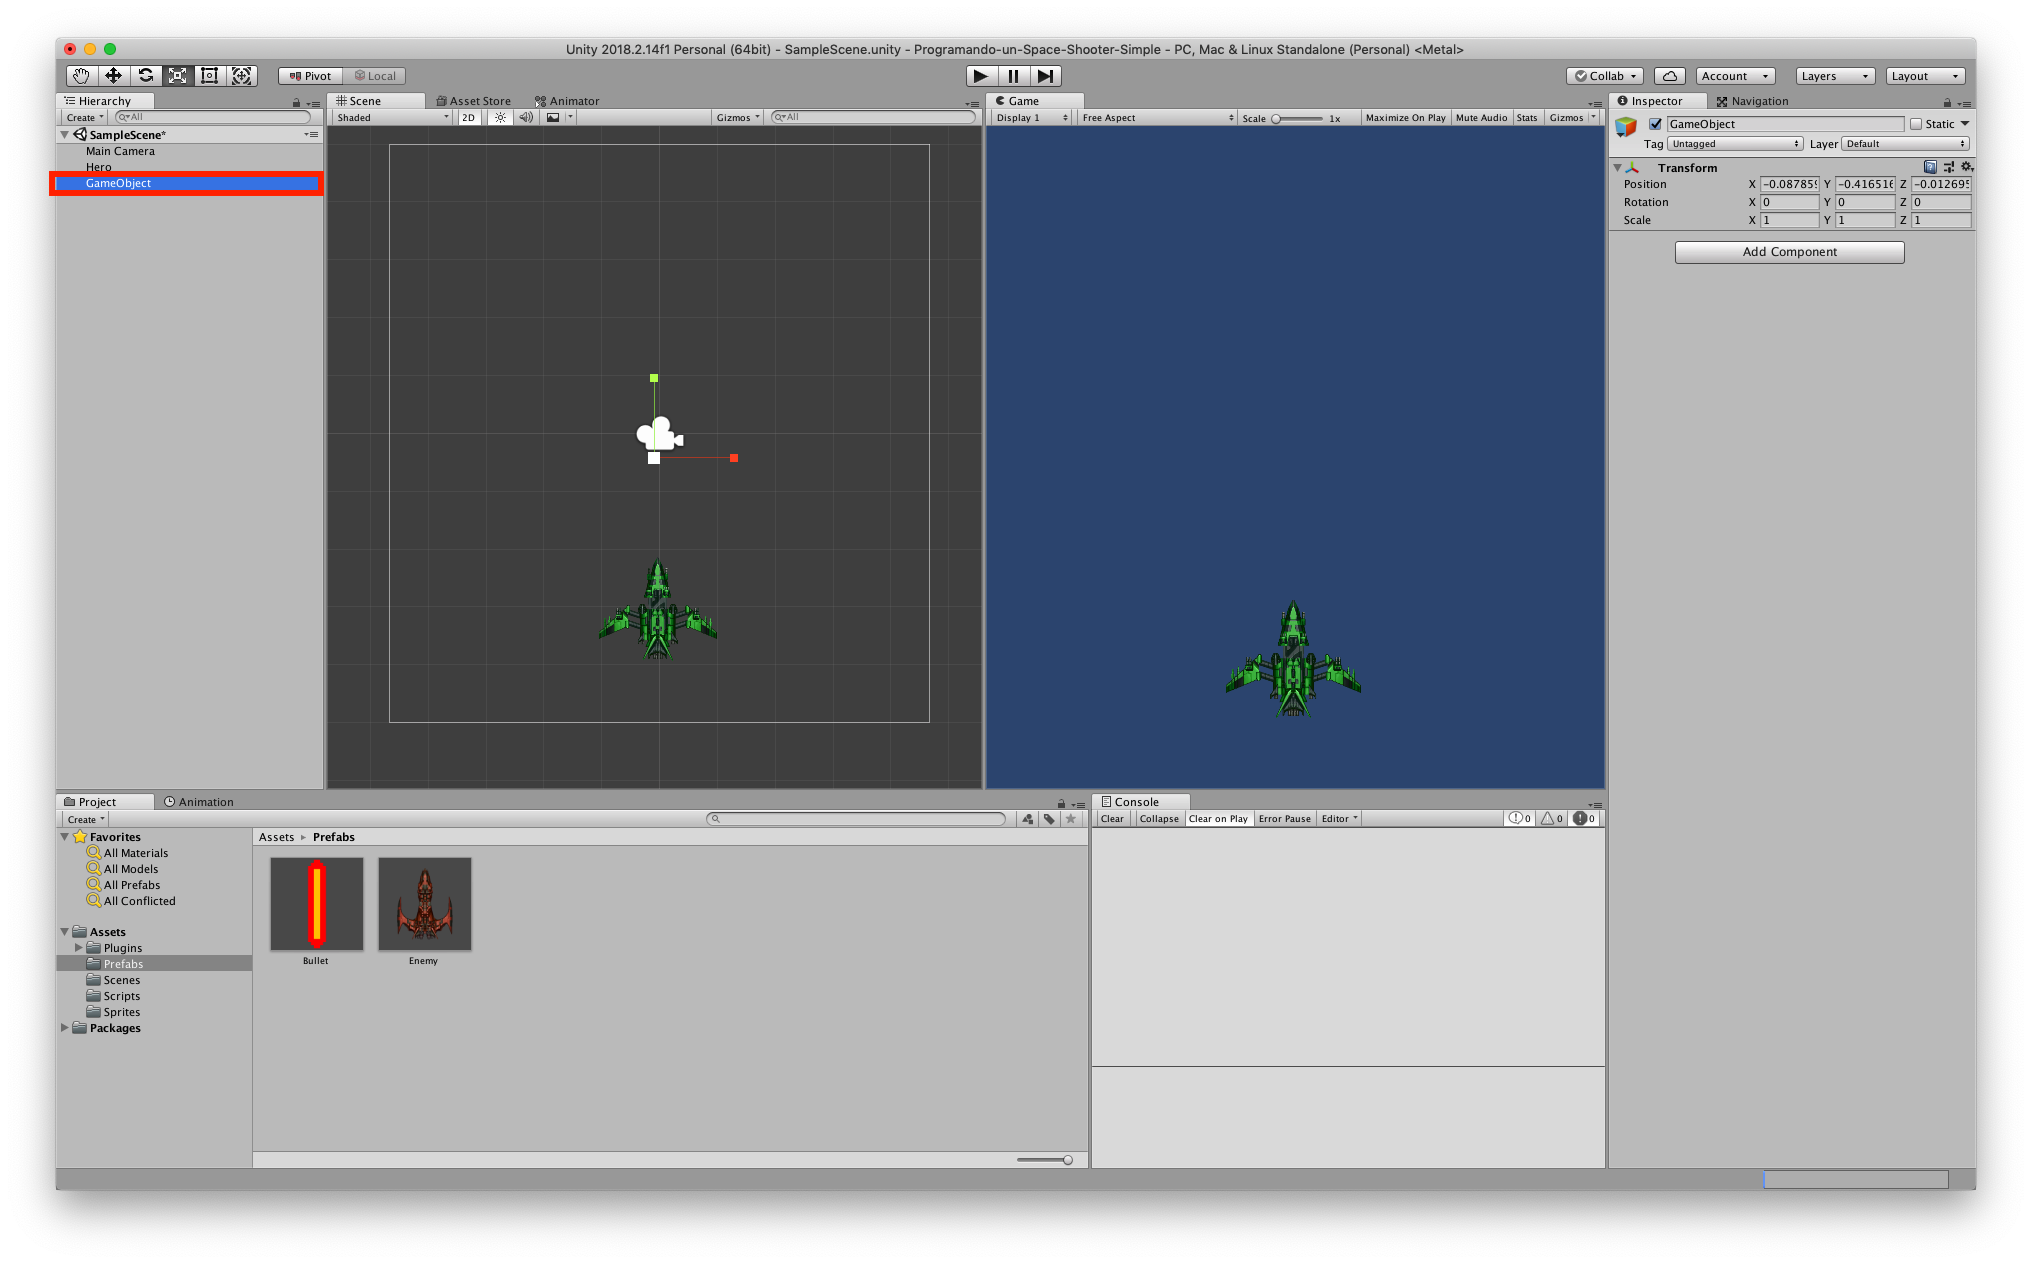Click the Pause button
The width and height of the screenshot is (2032, 1264).
point(1013,76)
